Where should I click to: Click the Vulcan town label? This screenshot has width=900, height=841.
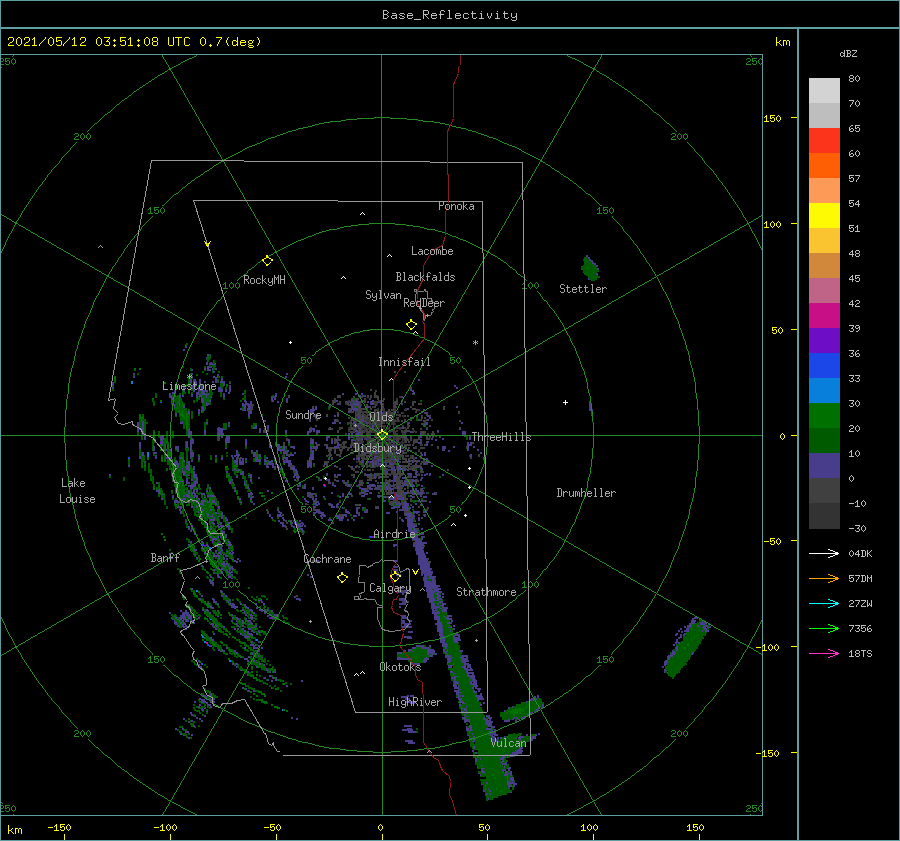[509, 743]
